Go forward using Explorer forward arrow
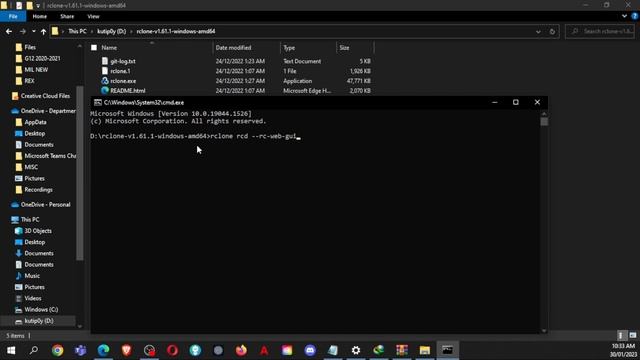640x360 pixels. [22, 31]
